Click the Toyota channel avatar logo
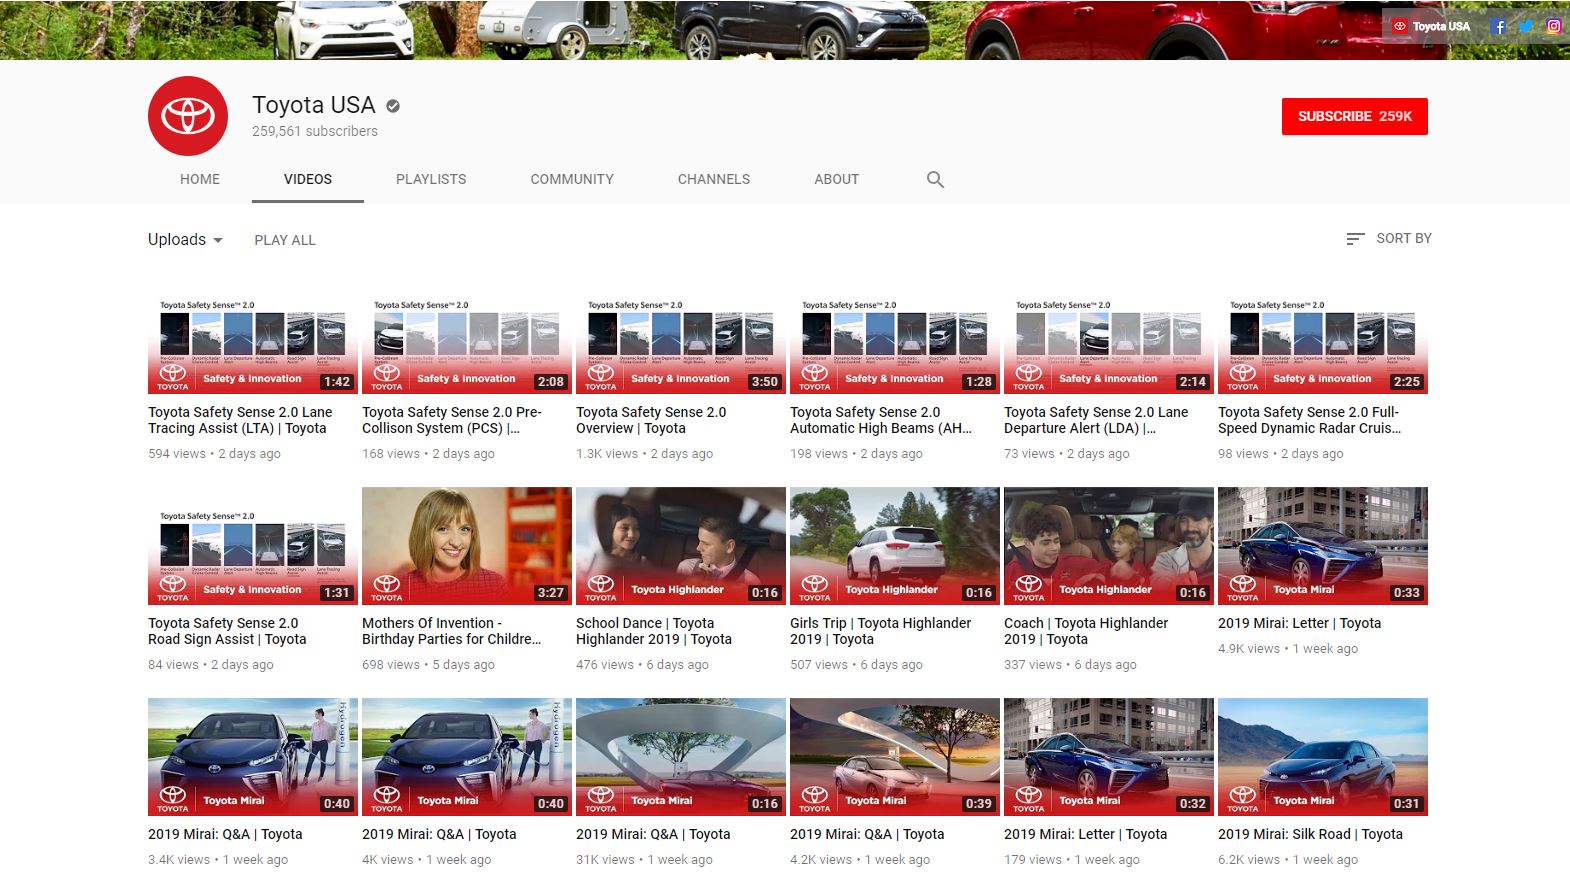Screen dimensions: 1570x883 [188, 116]
